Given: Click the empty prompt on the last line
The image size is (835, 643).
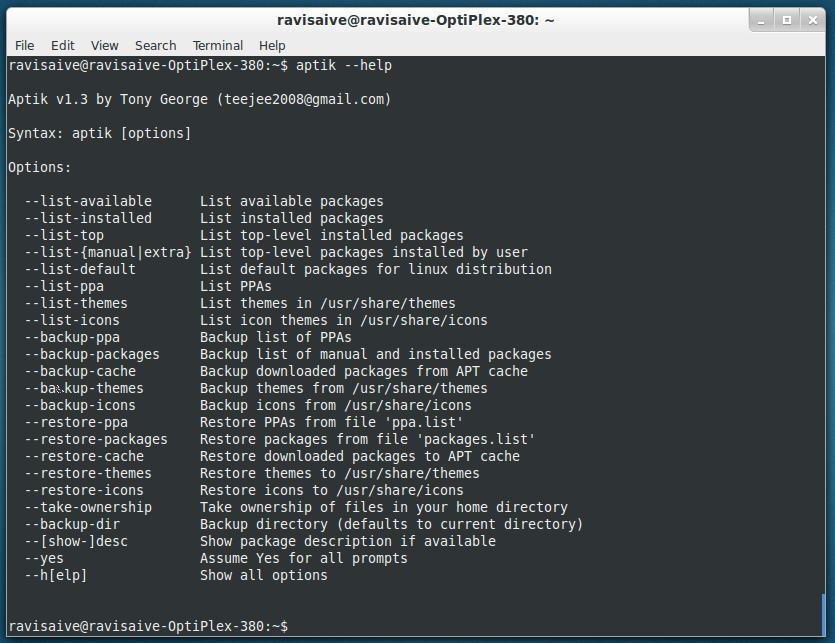Looking at the screenshot, I should tap(300, 626).
